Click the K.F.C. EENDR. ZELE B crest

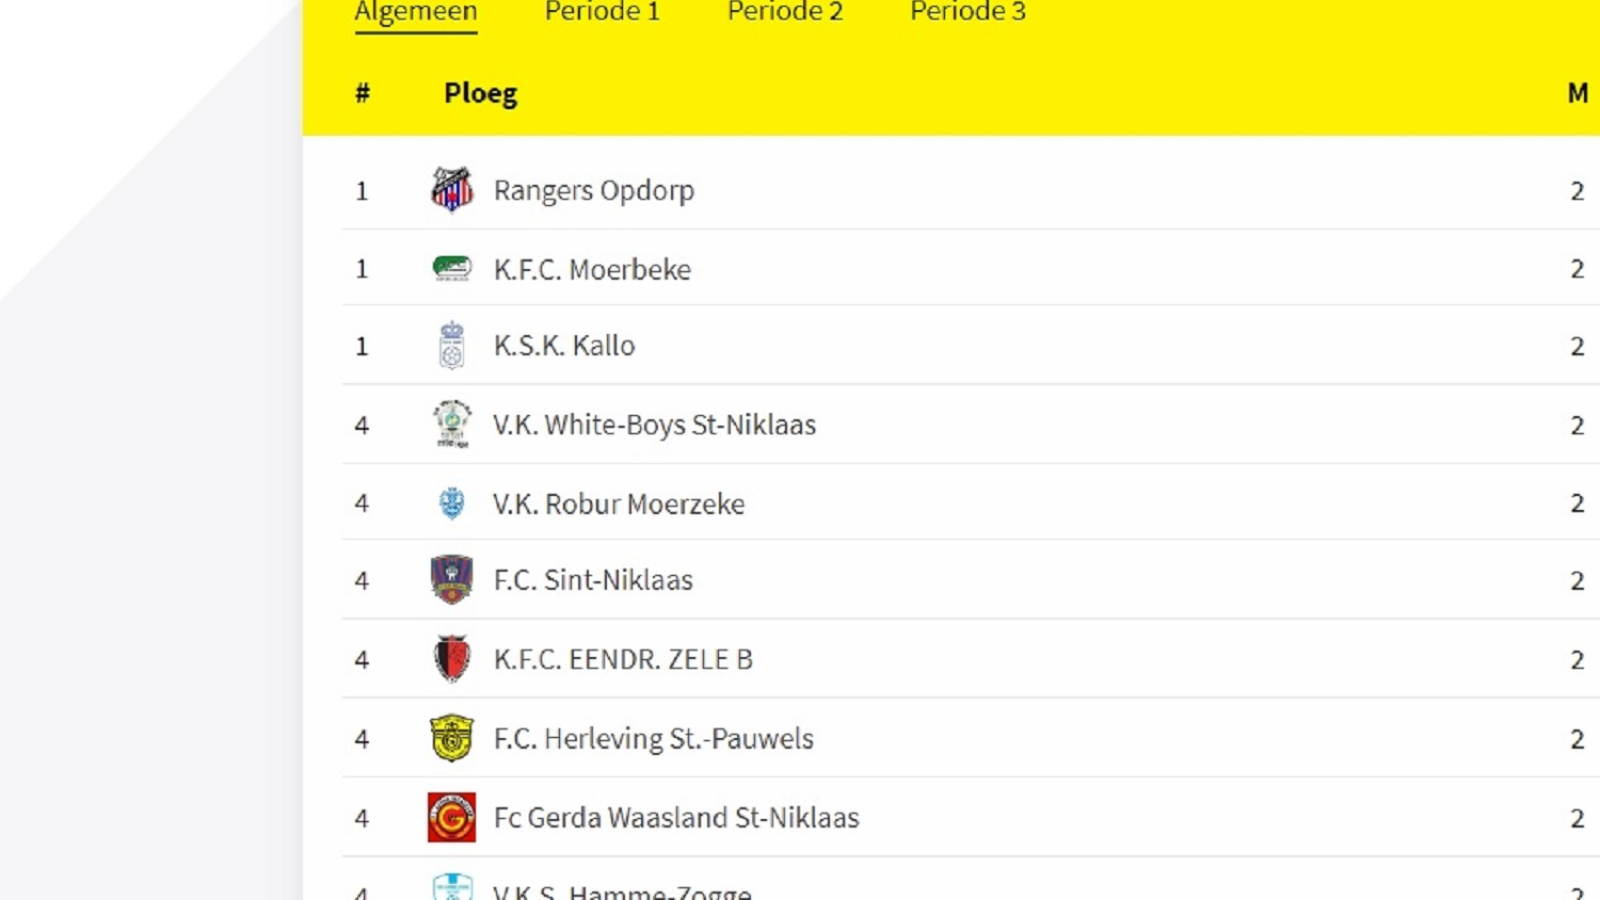[452, 659]
